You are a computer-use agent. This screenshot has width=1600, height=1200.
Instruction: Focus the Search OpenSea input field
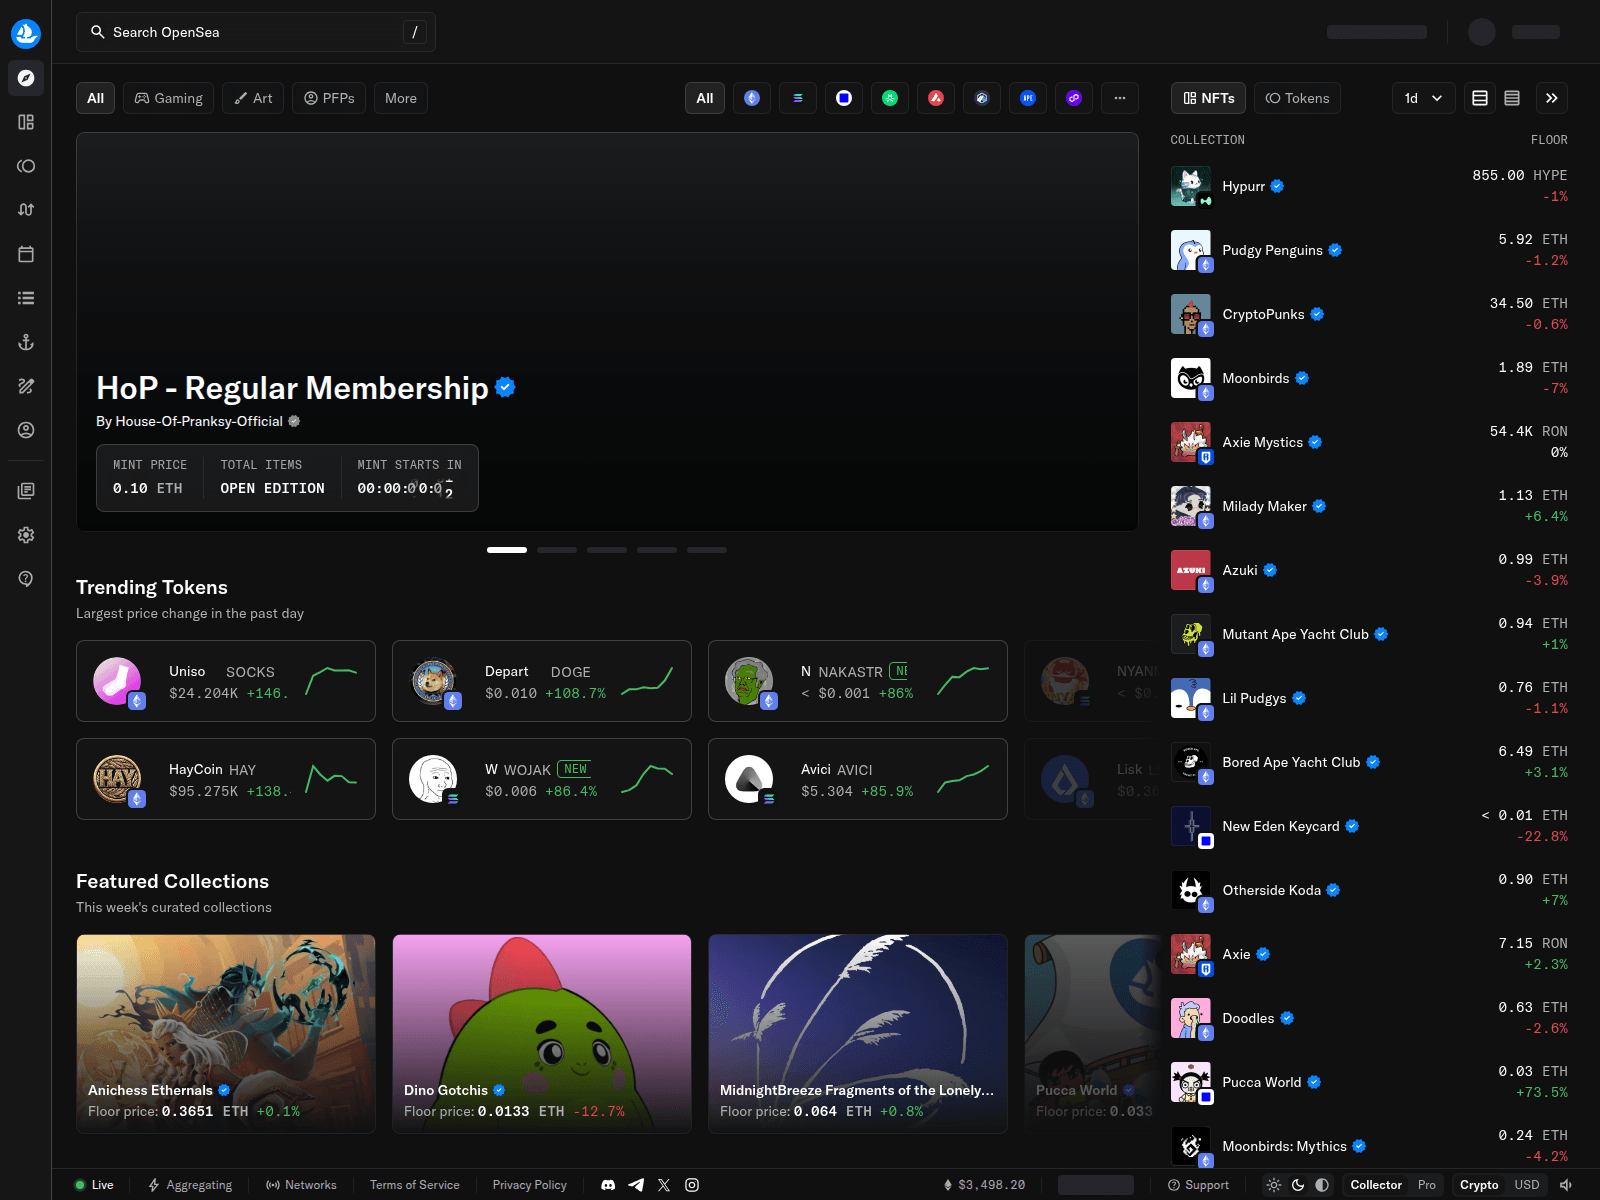coord(256,32)
